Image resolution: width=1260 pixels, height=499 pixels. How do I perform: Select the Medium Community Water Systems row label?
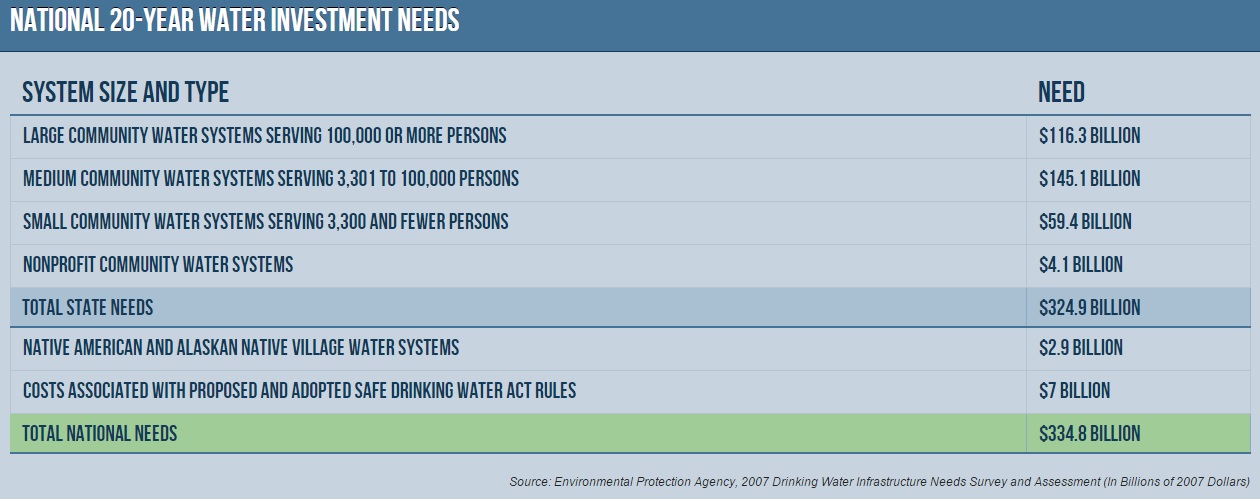(271, 179)
